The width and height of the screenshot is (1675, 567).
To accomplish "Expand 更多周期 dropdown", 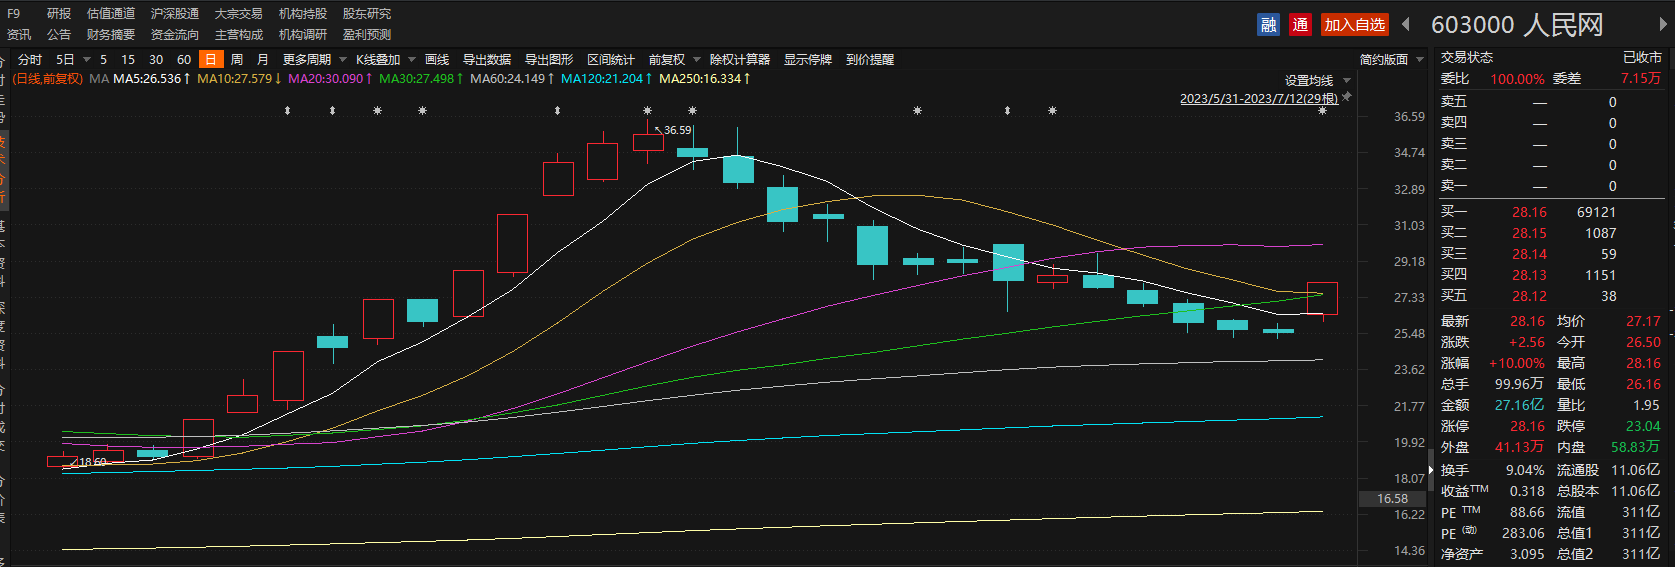I will (x=342, y=60).
